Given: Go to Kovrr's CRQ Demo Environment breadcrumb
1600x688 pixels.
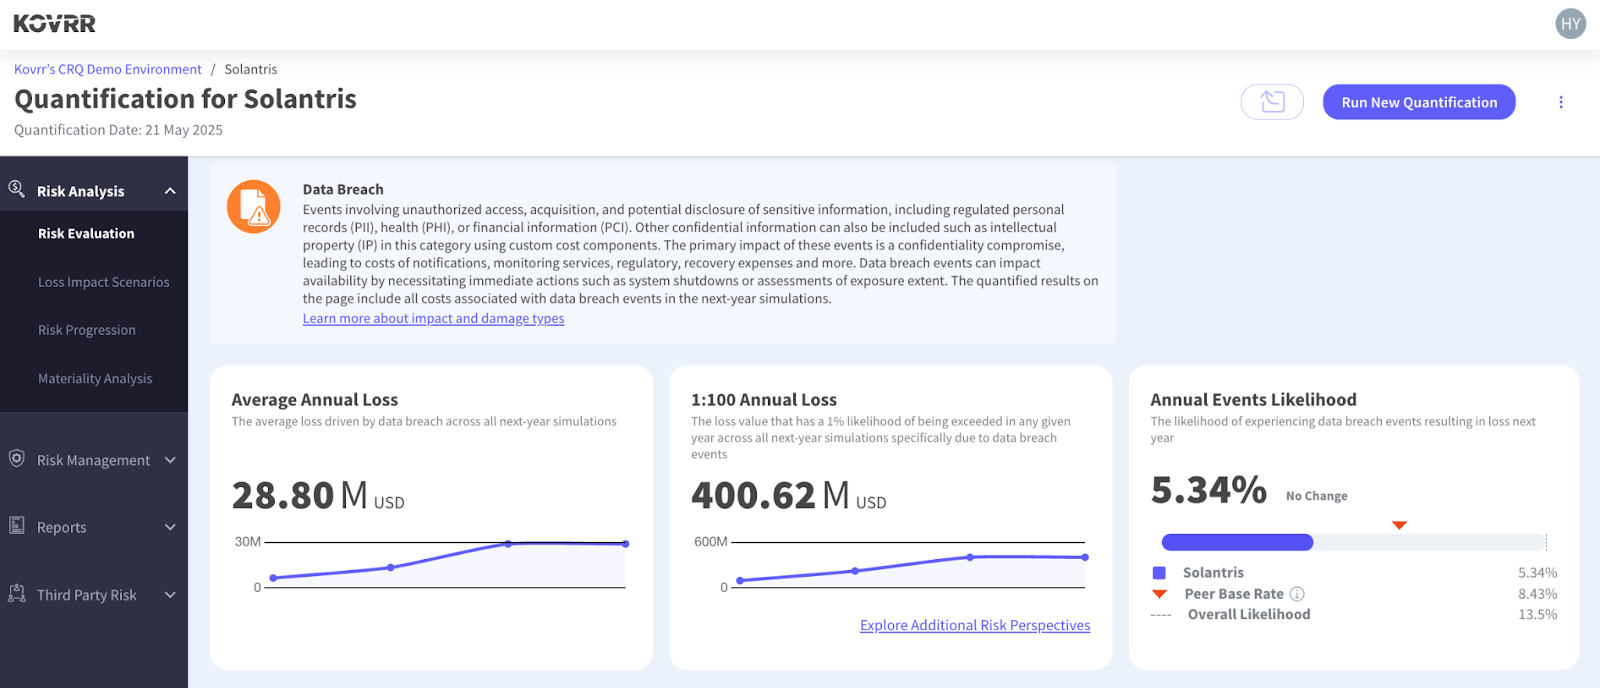Looking at the screenshot, I should [108, 69].
